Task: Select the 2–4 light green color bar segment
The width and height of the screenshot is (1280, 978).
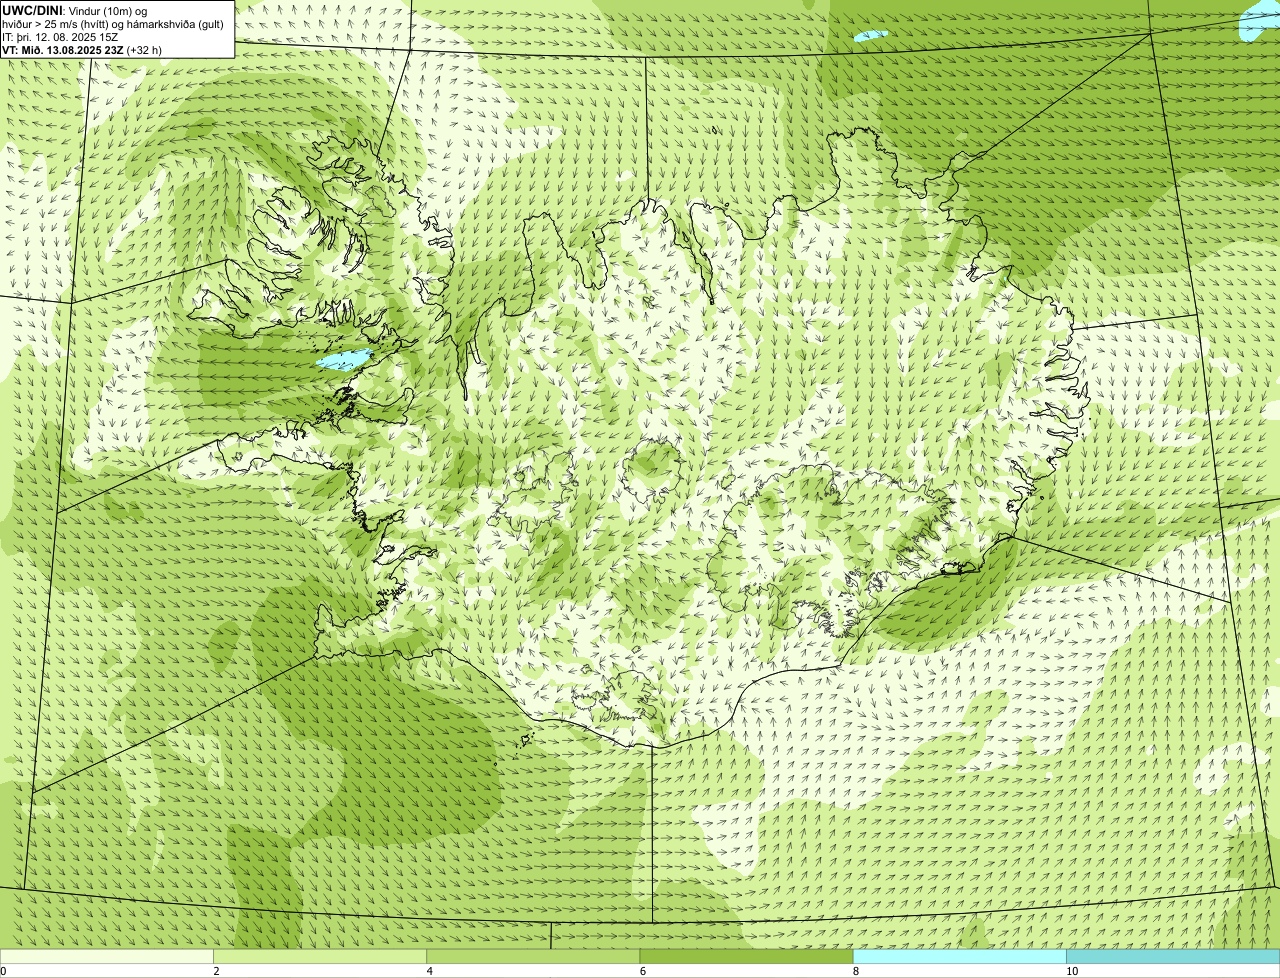Action: tap(320, 956)
